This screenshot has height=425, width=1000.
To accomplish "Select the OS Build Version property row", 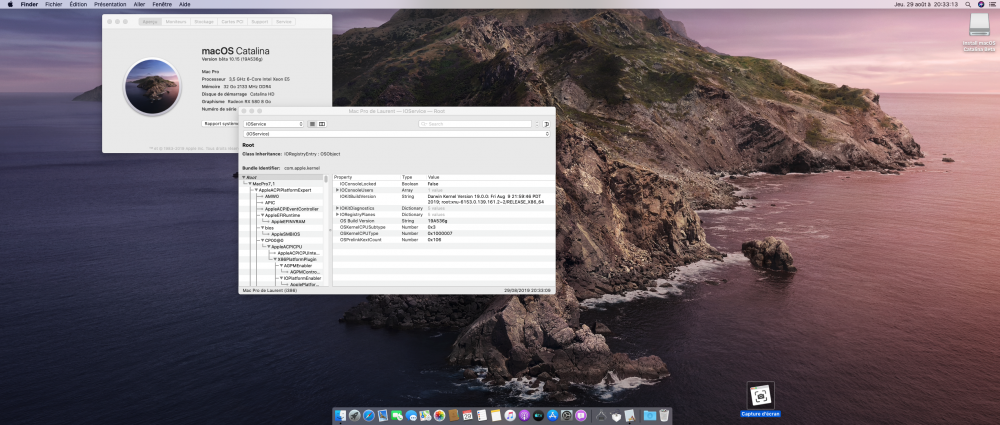I will point(443,221).
